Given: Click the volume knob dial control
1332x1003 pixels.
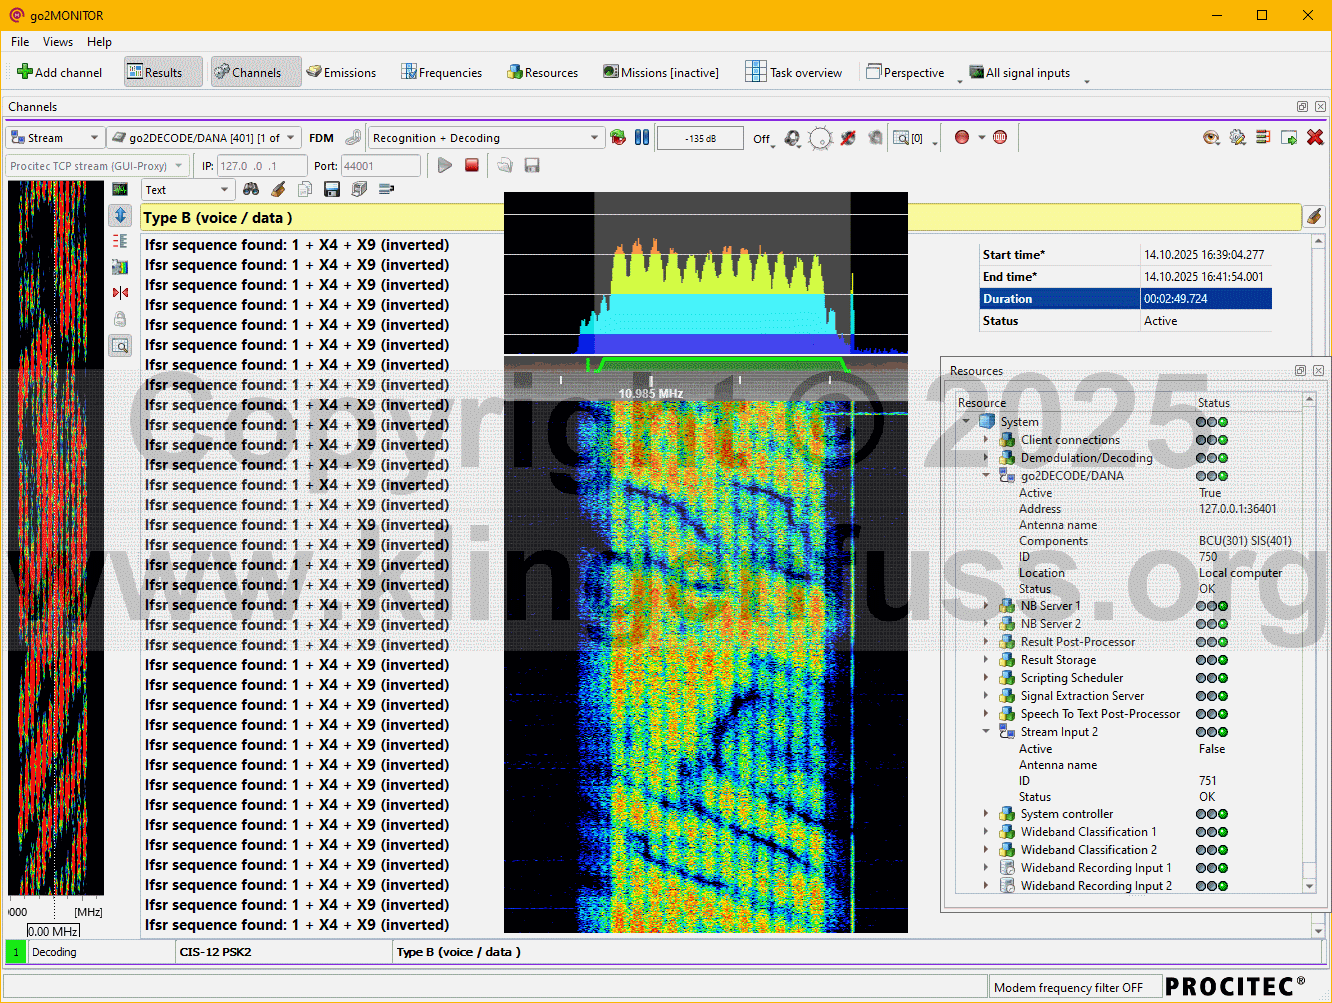Looking at the screenshot, I should tap(820, 138).
